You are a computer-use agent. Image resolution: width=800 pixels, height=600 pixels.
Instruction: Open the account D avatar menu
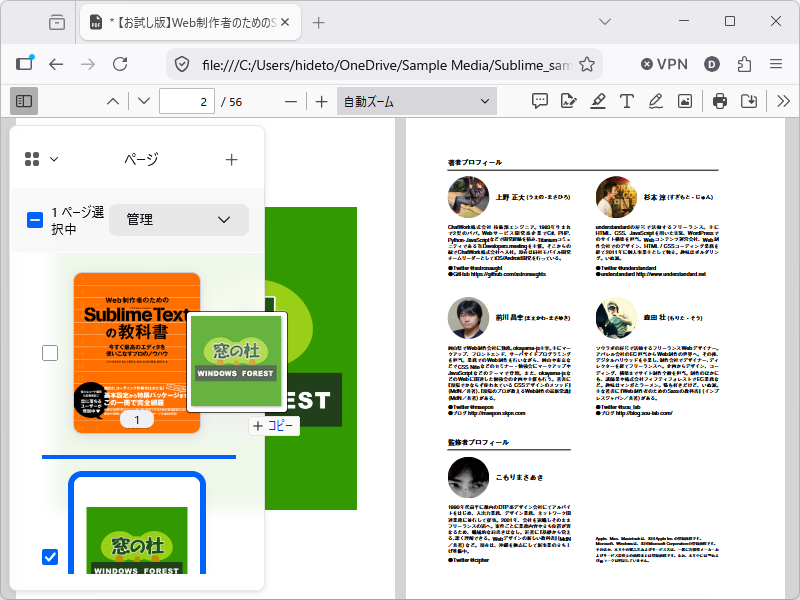click(x=712, y=64)
